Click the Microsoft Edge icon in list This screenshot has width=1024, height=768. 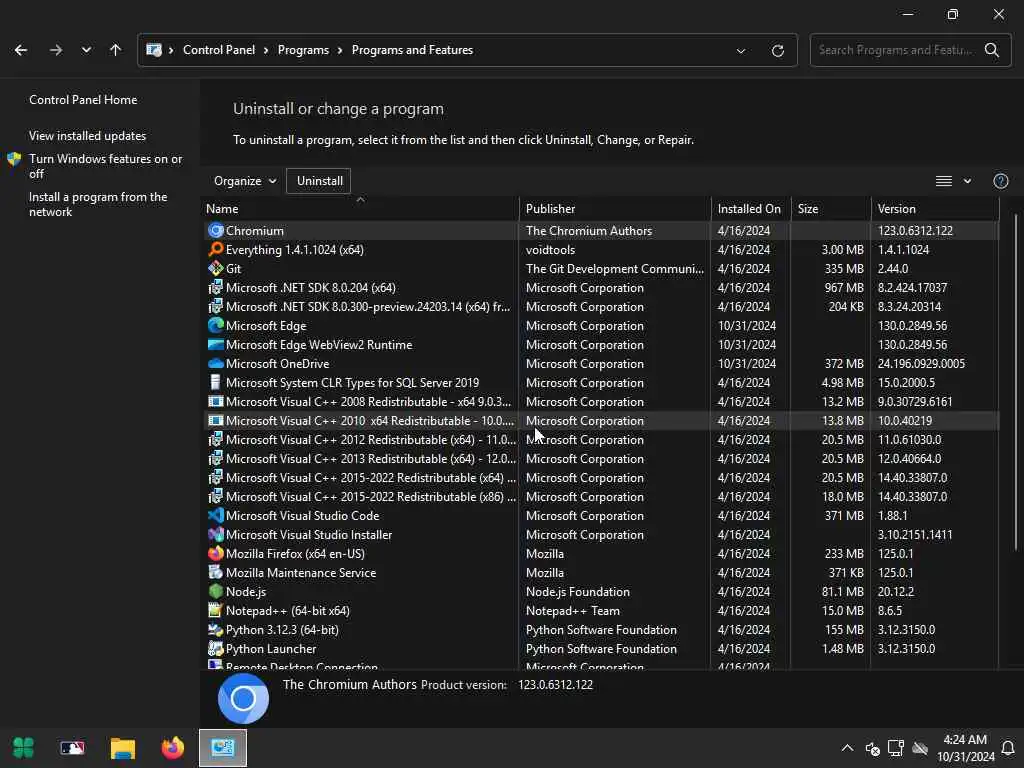(216, 325)
